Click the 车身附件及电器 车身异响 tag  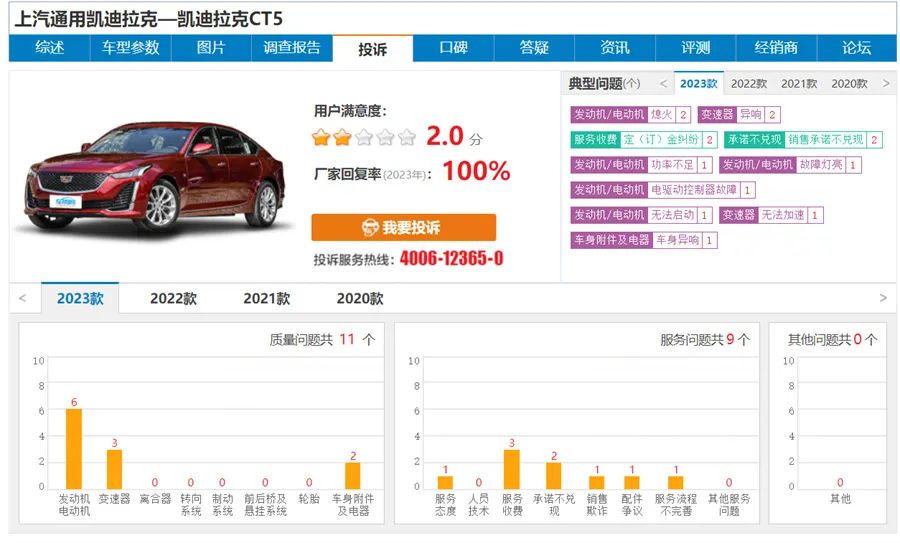(644, 240)
